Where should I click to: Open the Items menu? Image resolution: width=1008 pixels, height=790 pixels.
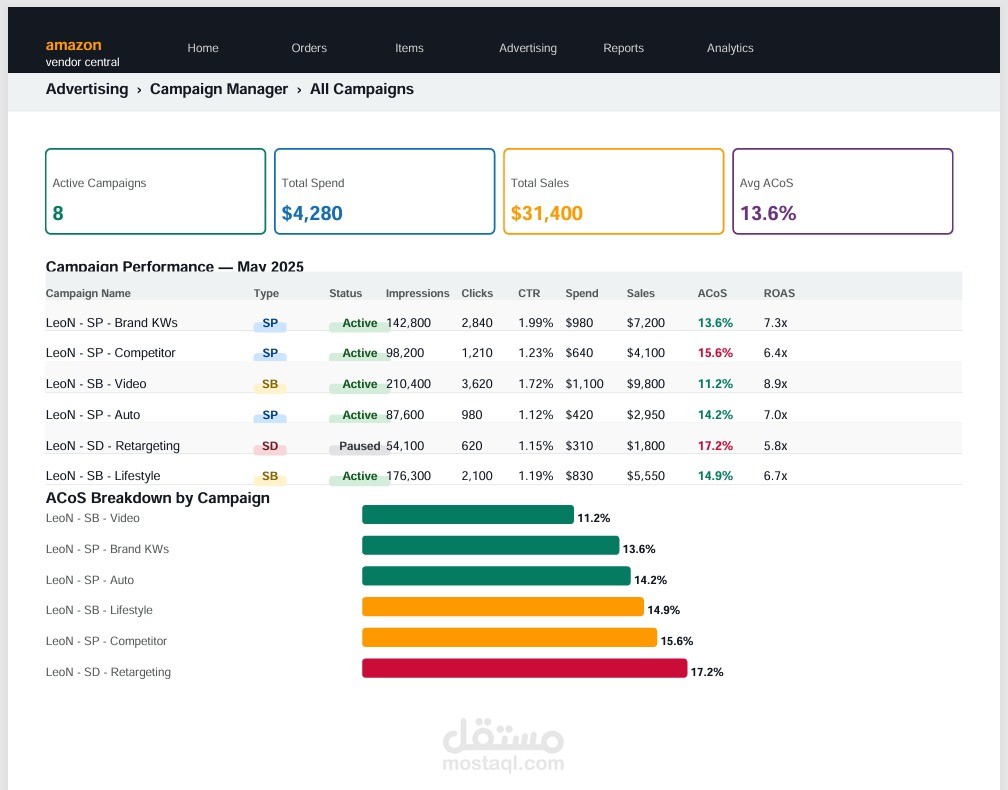coord(409,48)
